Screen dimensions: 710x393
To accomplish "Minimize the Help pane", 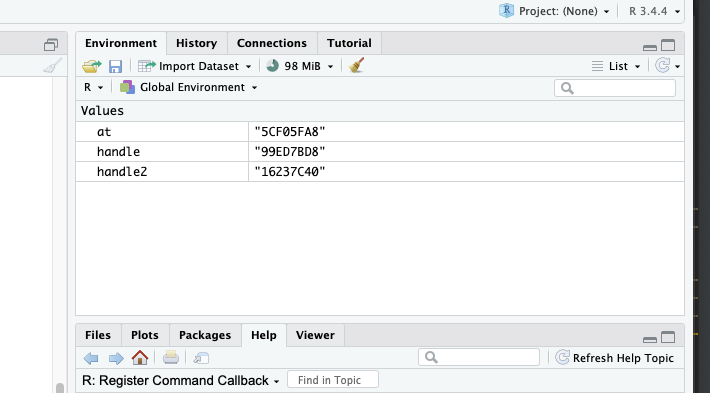I will pos(650,339).
